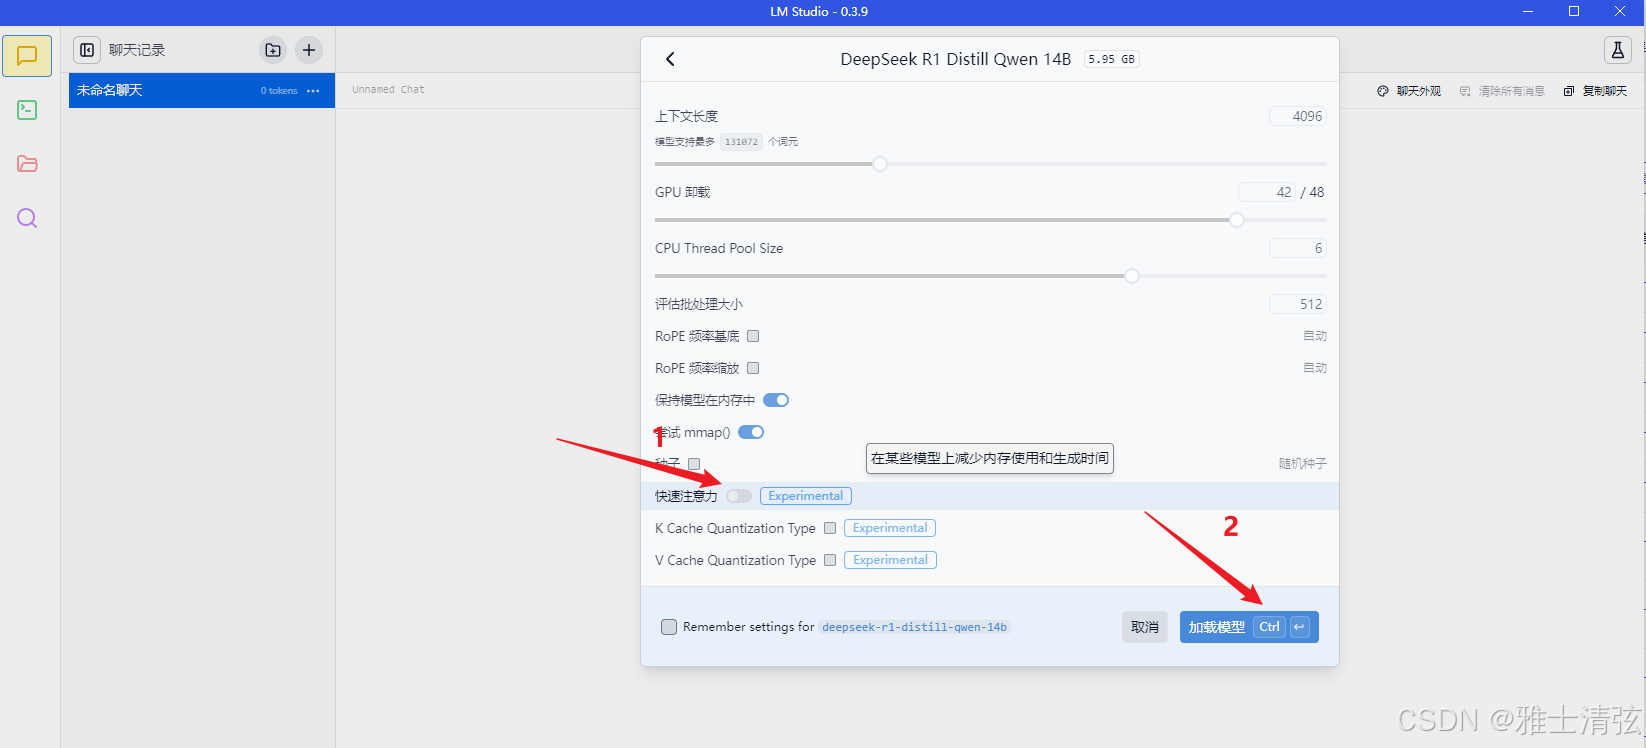Screen dimensions: 1646x748
Task: Collapse the chat history sidebar panel
Action: pyautogui.click(x=87, y=50)
